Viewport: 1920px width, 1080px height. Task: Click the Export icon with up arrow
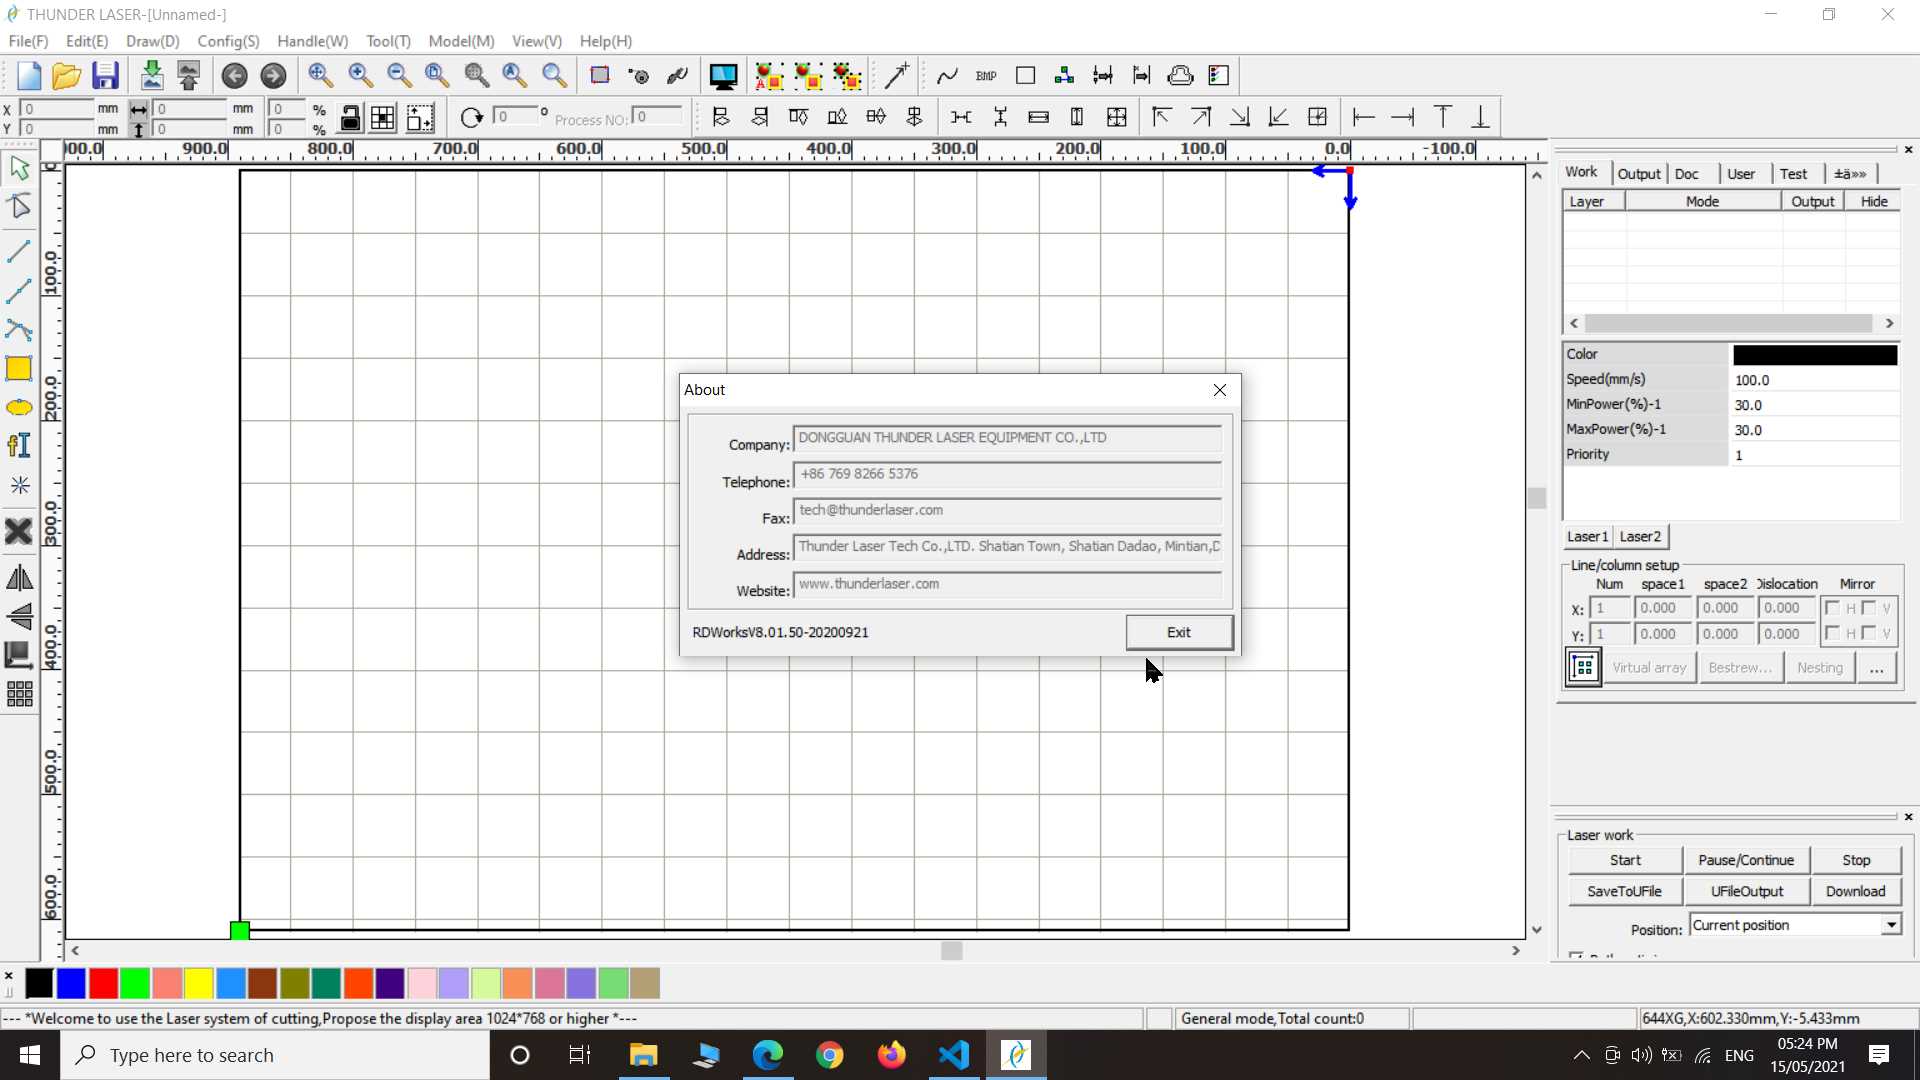[189, 76]
